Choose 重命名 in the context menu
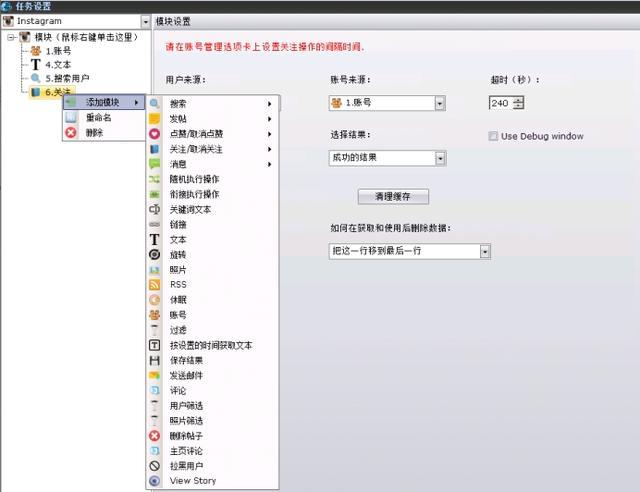This screenshot has width=640, height=492. click(x=104, y=117)
